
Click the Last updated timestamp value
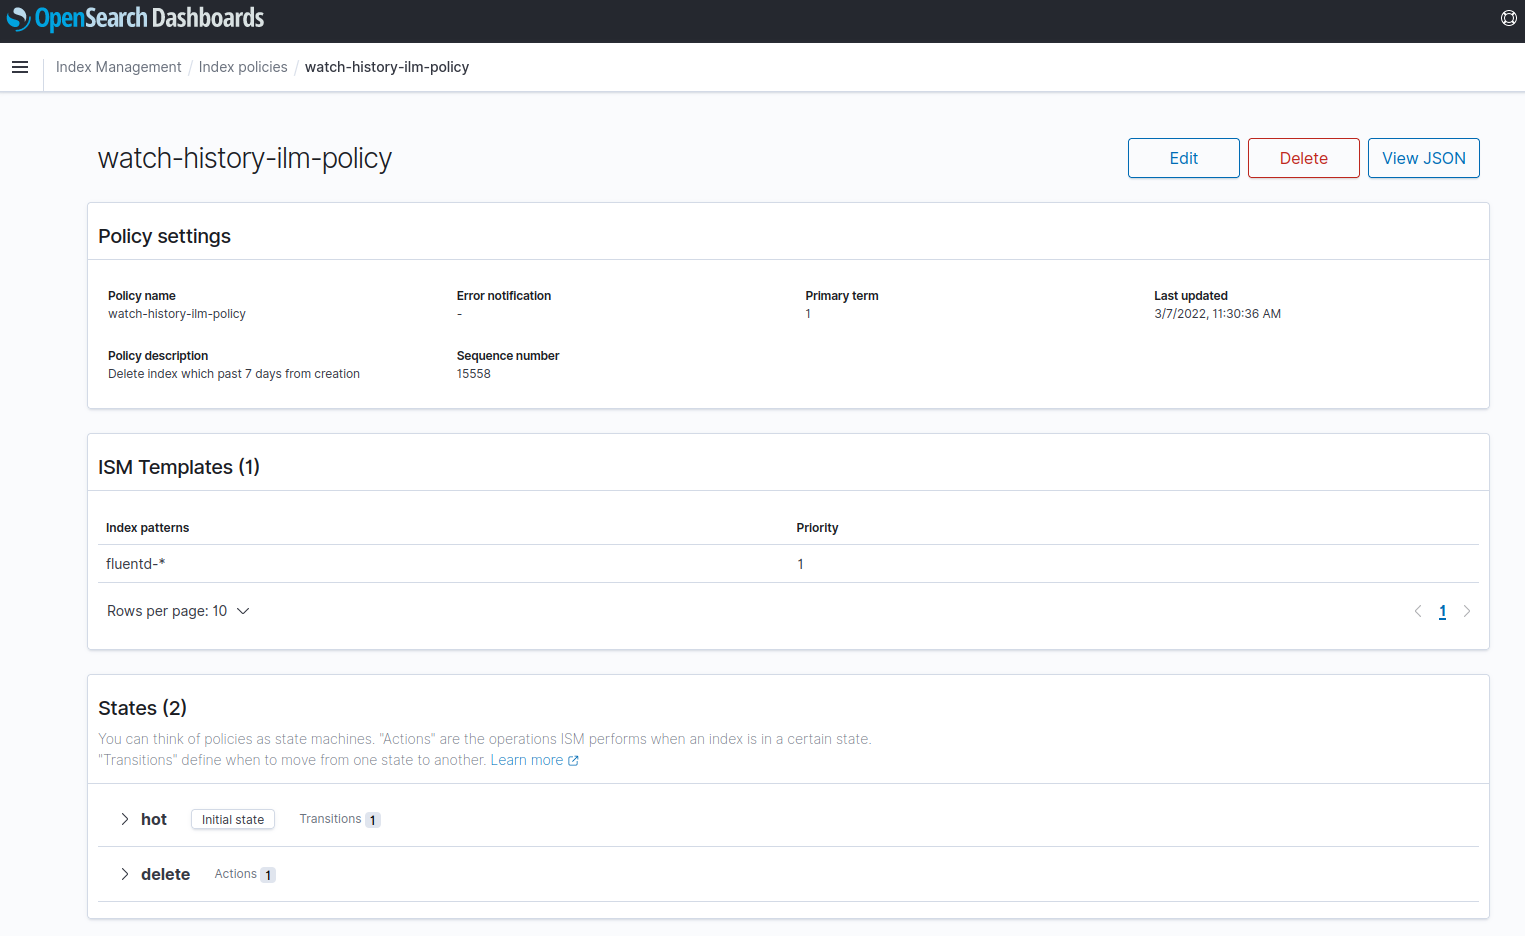(1217, 314)
